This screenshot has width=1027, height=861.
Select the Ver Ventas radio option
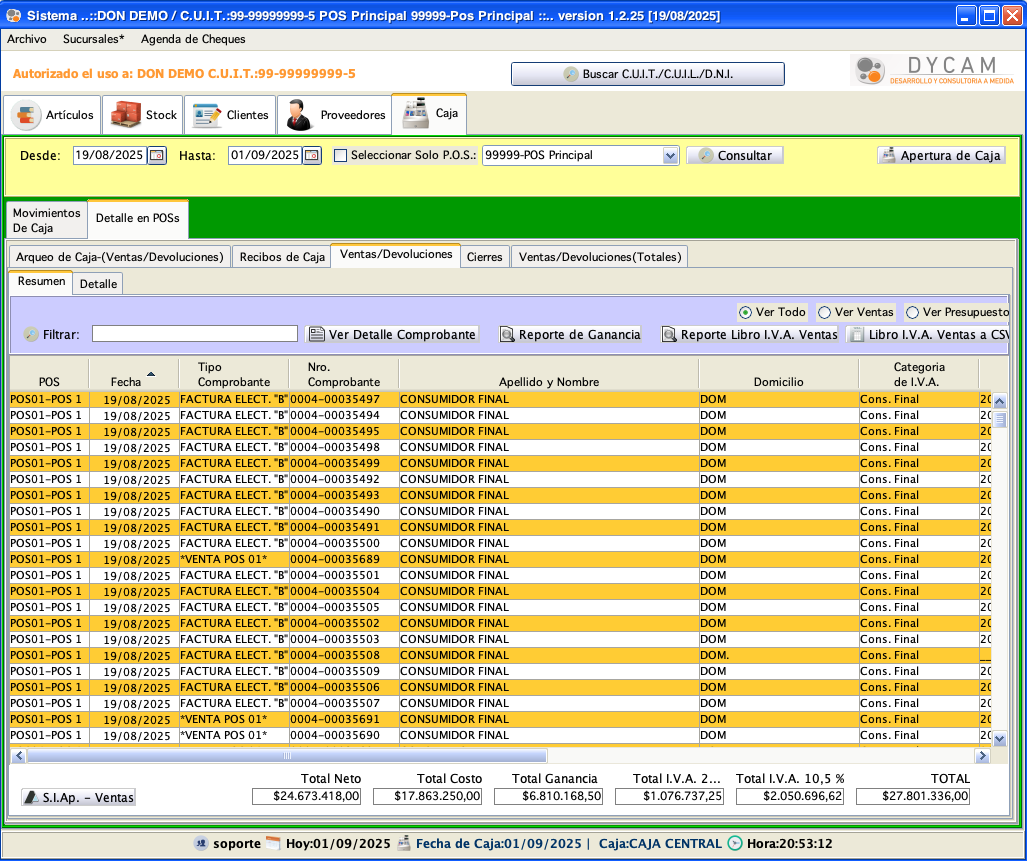coord(825,312)
